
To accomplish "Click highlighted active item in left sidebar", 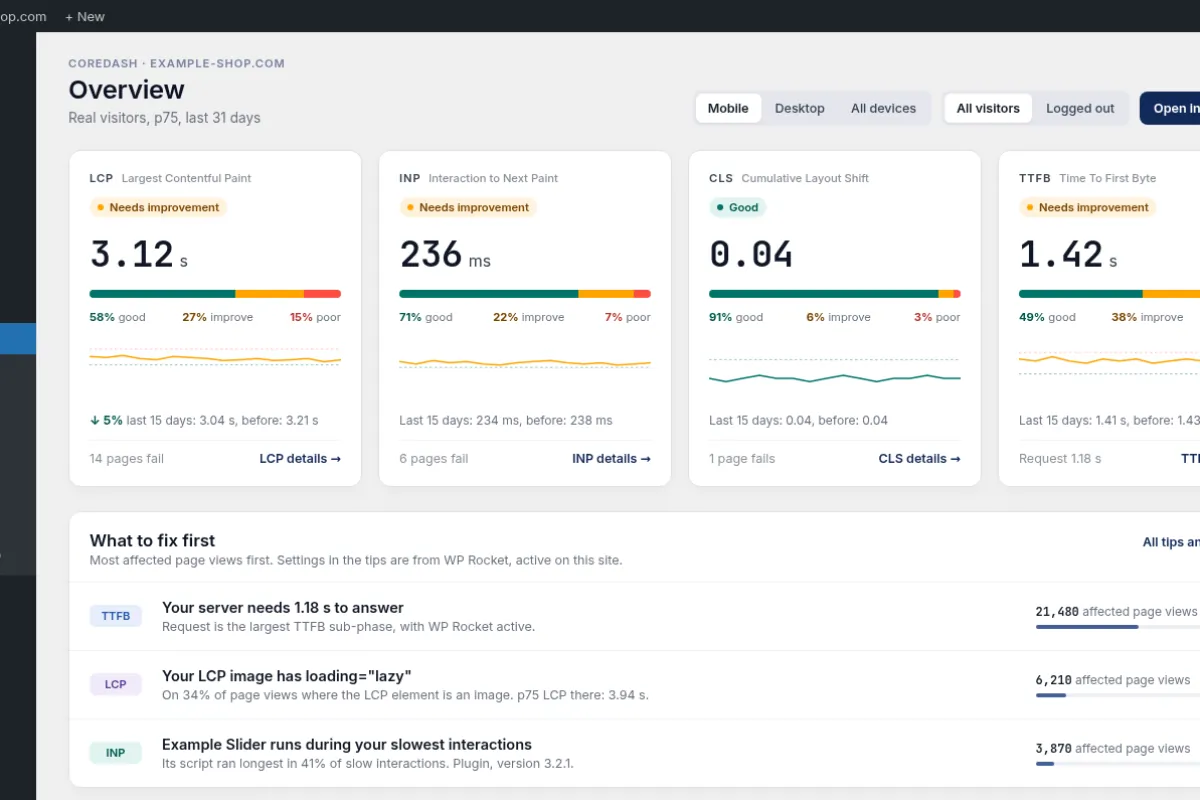I will (x=18, y=339).
